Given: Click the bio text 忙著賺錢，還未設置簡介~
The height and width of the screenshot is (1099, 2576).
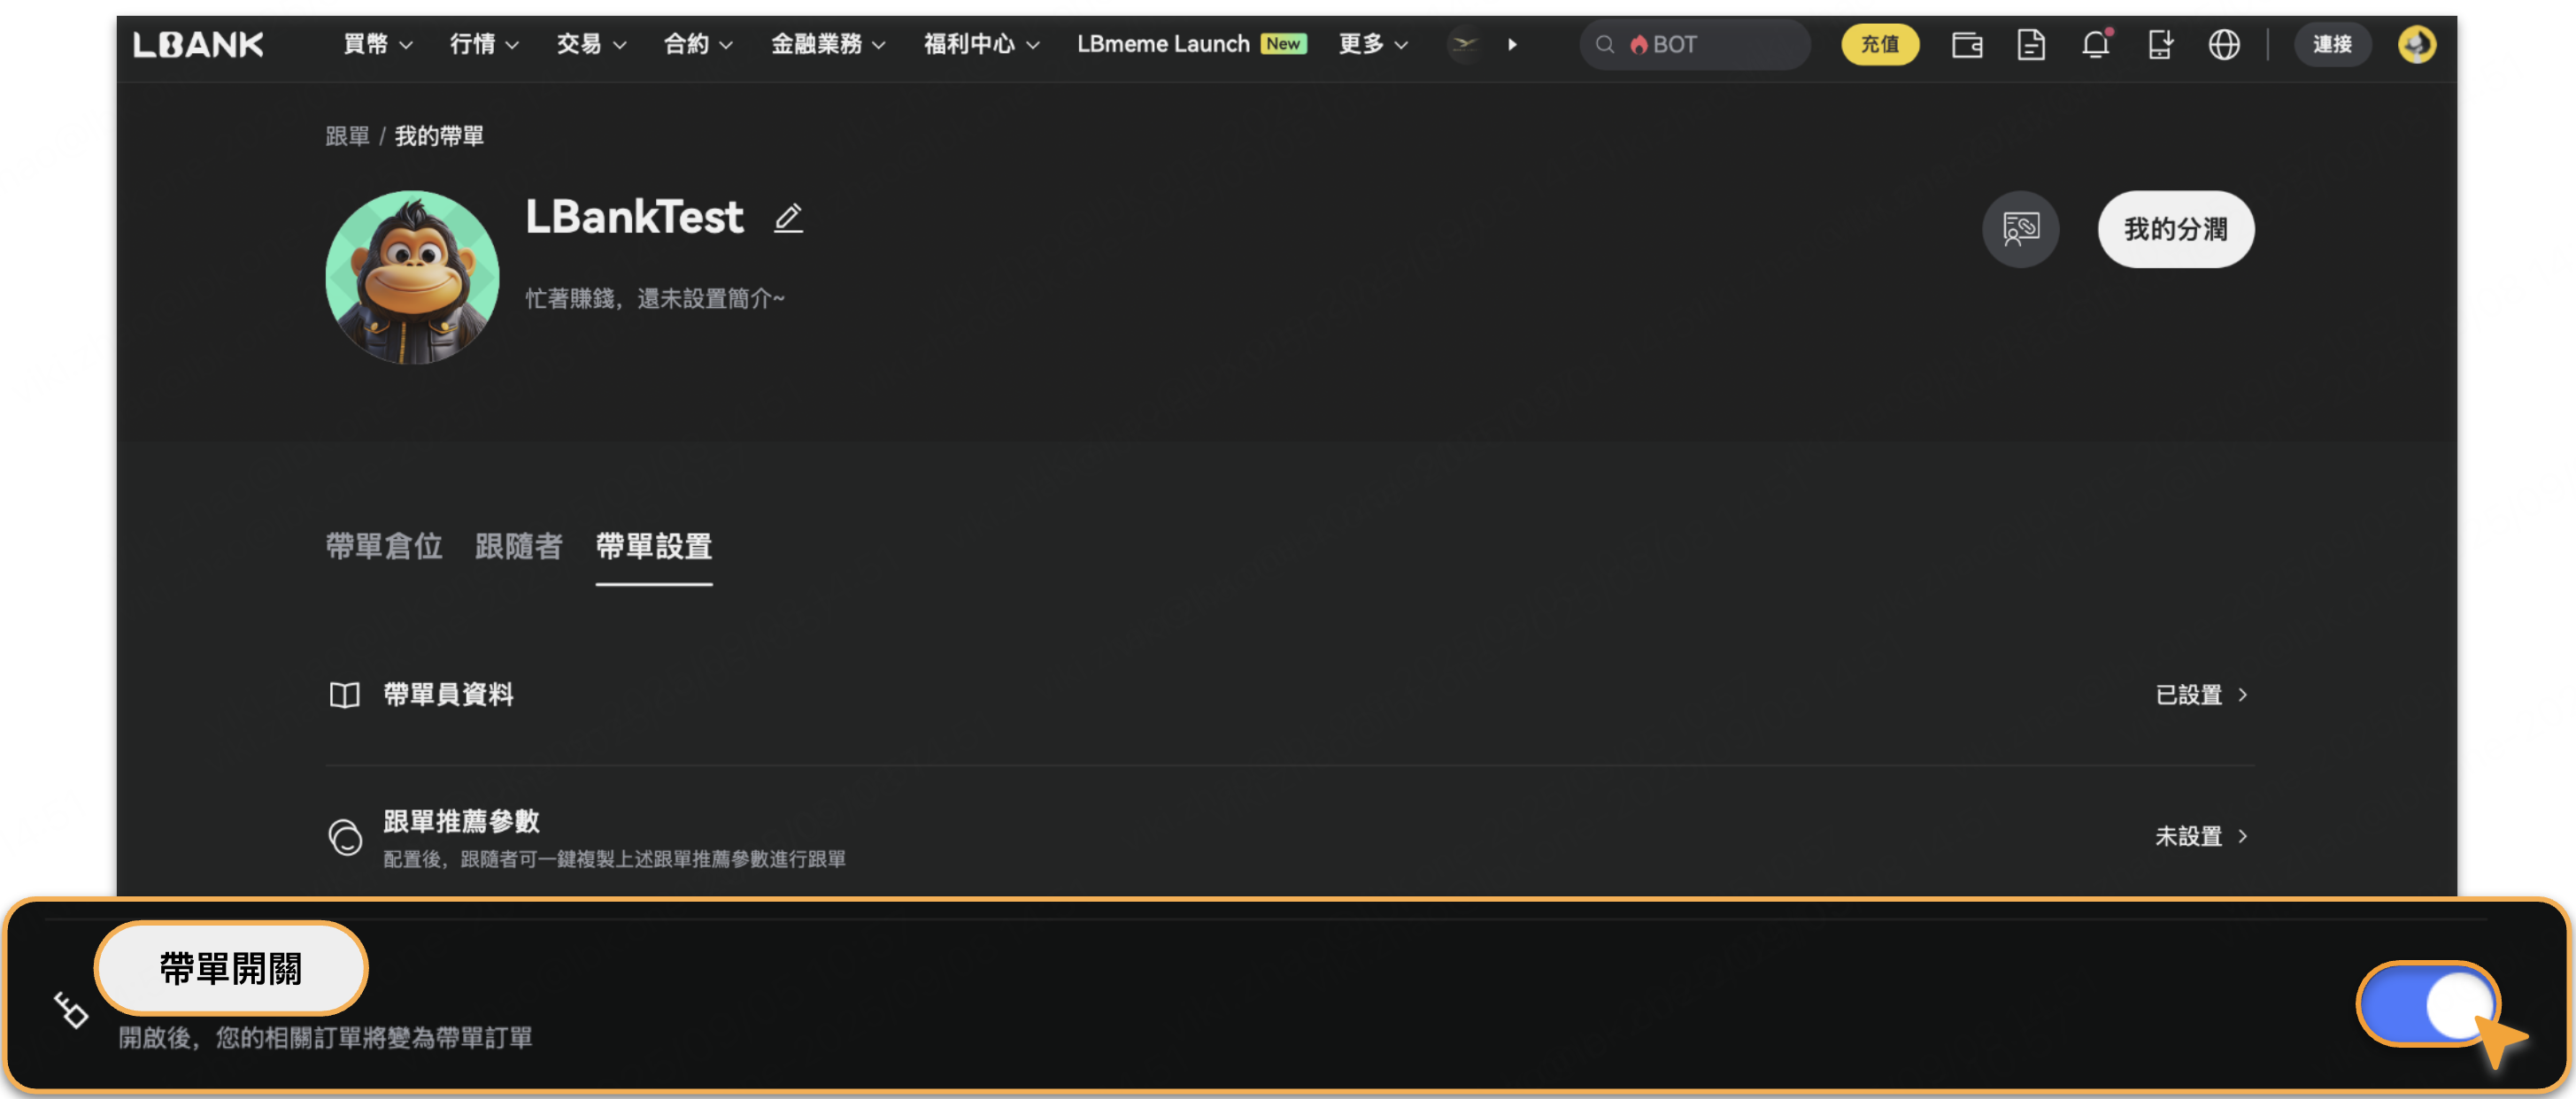Looking at the screenshot, I should pos(655,298).
